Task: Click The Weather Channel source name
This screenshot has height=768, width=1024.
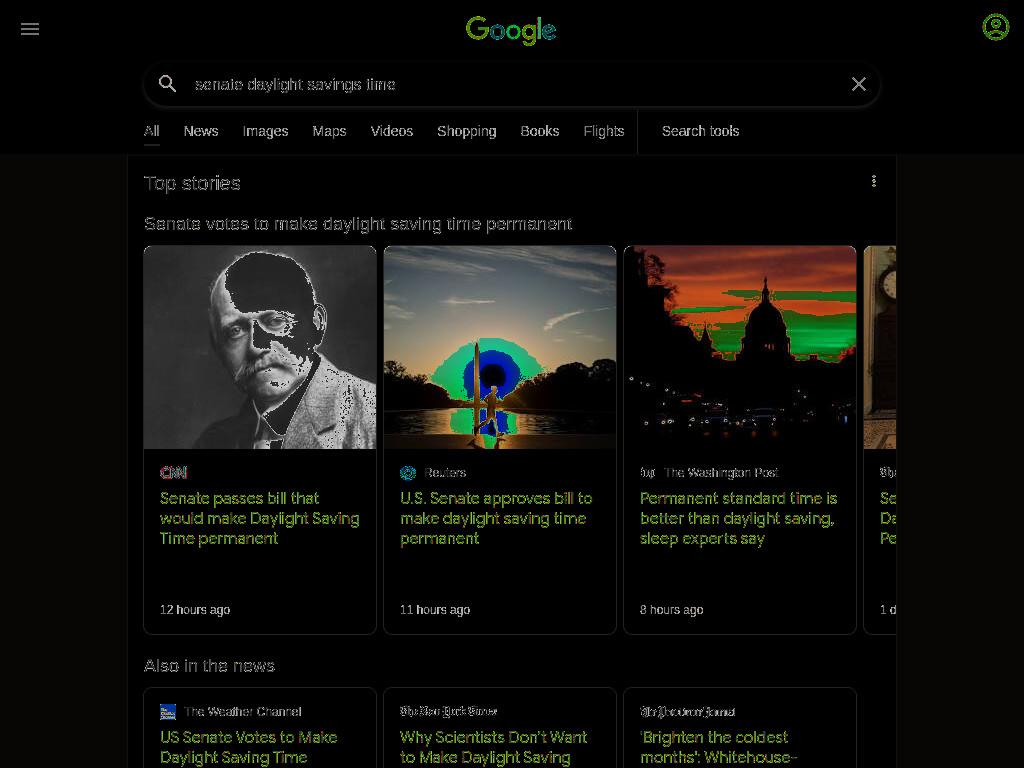Action: (x=242, y=711)
